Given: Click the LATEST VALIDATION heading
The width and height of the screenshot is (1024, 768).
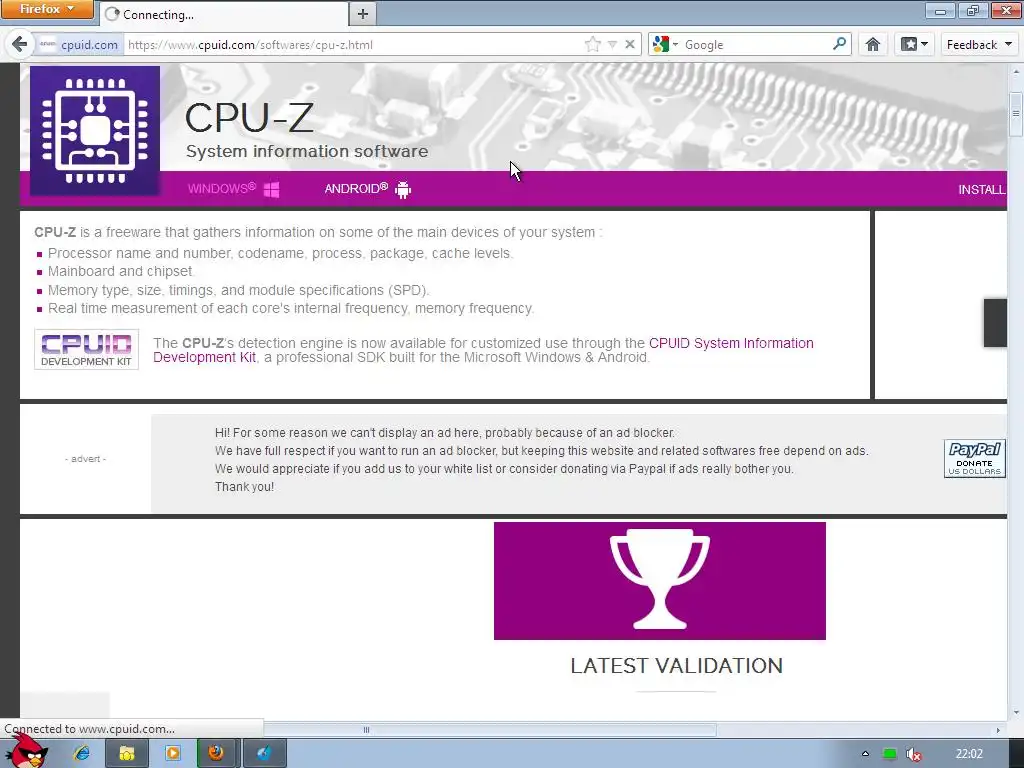Looking at the screenshot, I should [x=677, y=665].
